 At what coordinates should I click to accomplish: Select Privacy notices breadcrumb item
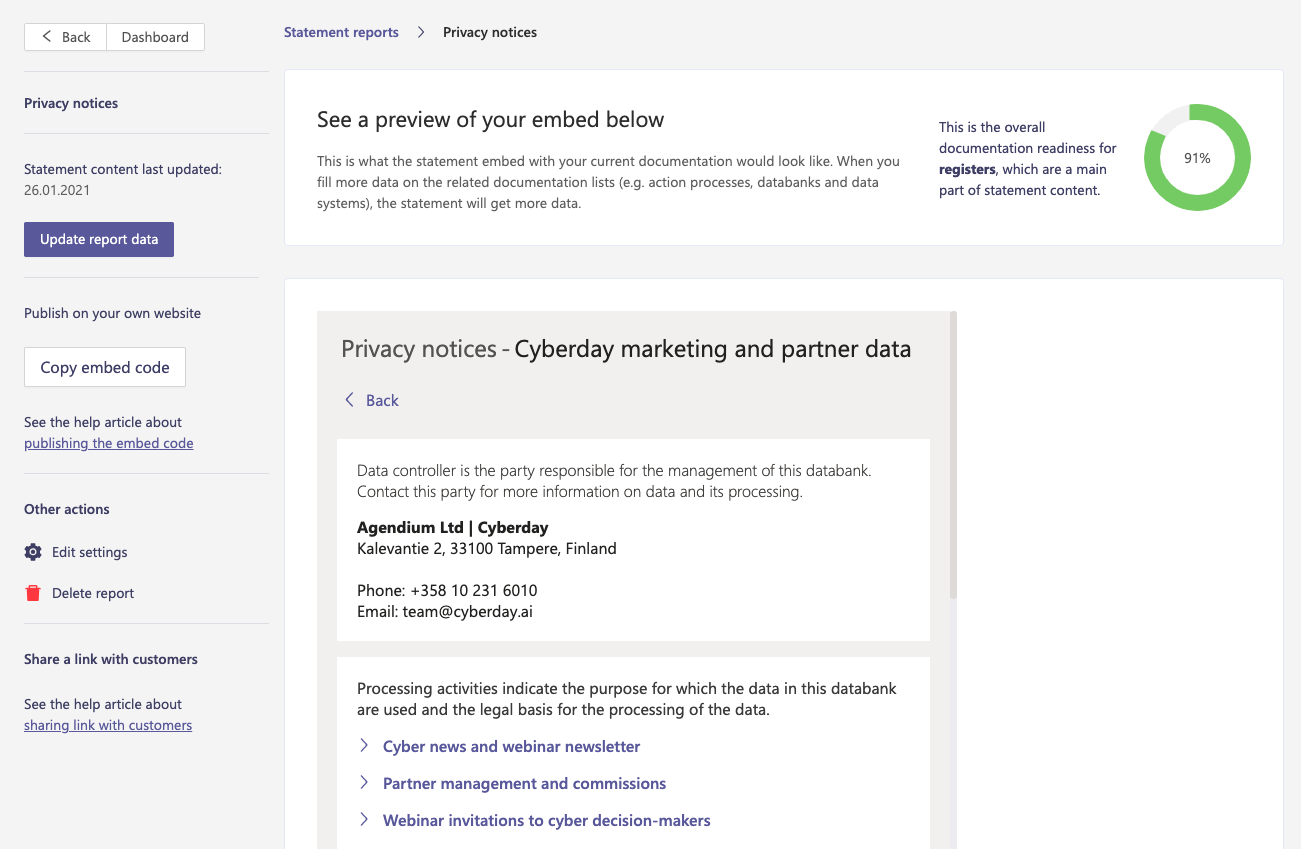pyautogui.click(x=490, y=33)
